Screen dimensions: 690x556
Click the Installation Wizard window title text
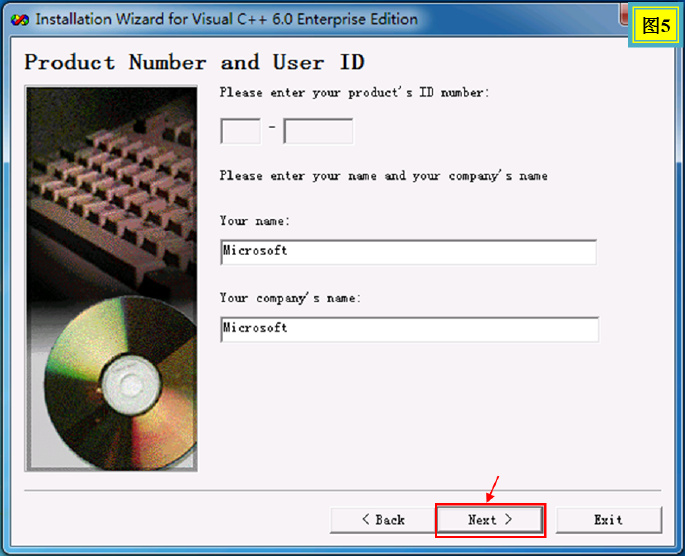pyautogui.click(x=227, y=19)
